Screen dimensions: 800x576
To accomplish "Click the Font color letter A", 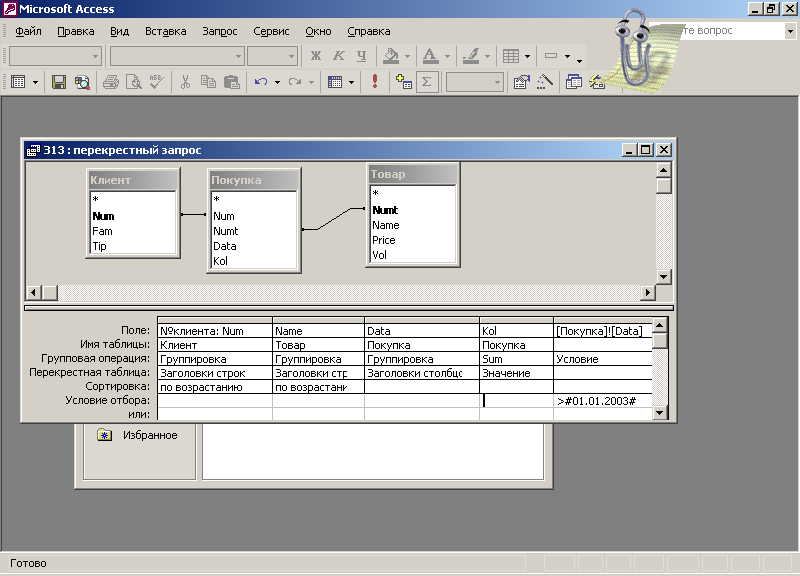I will 431,56.
